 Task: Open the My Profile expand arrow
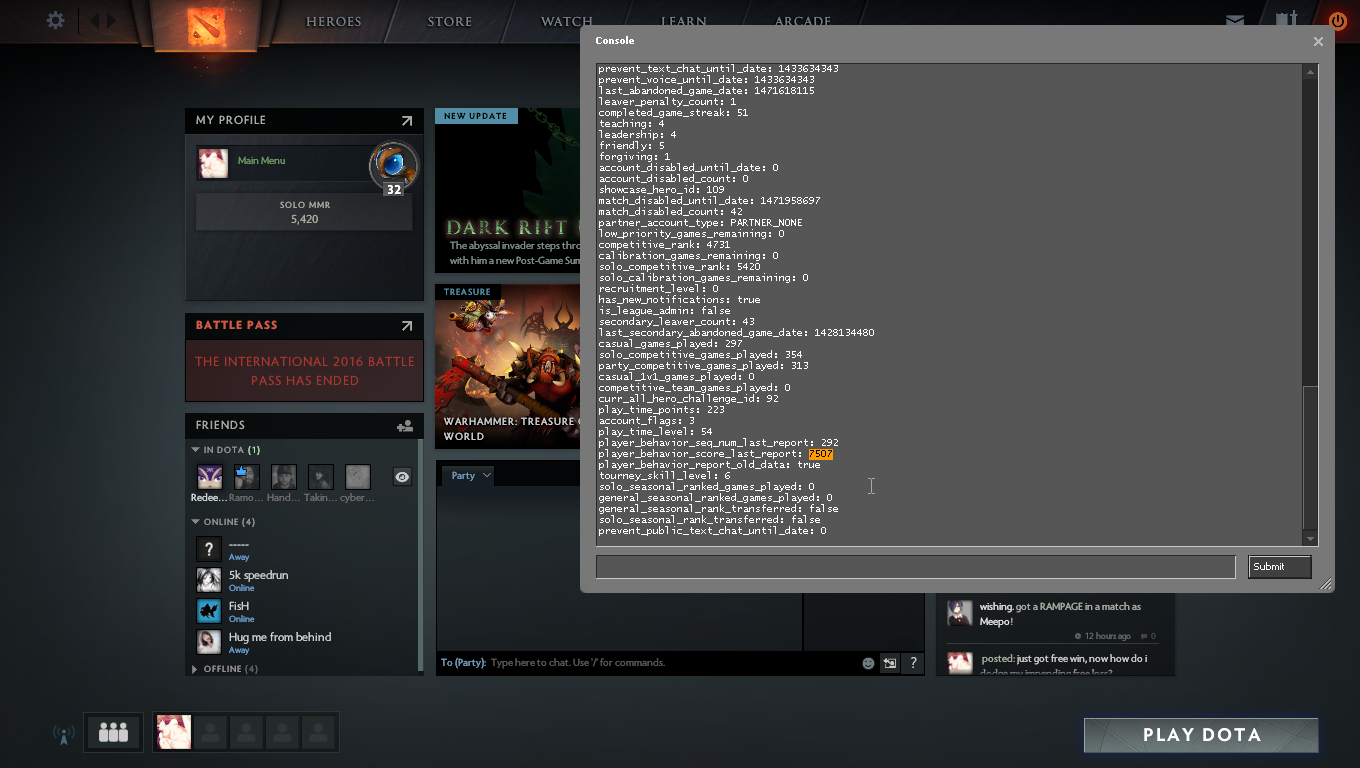[x=407, y=120]
